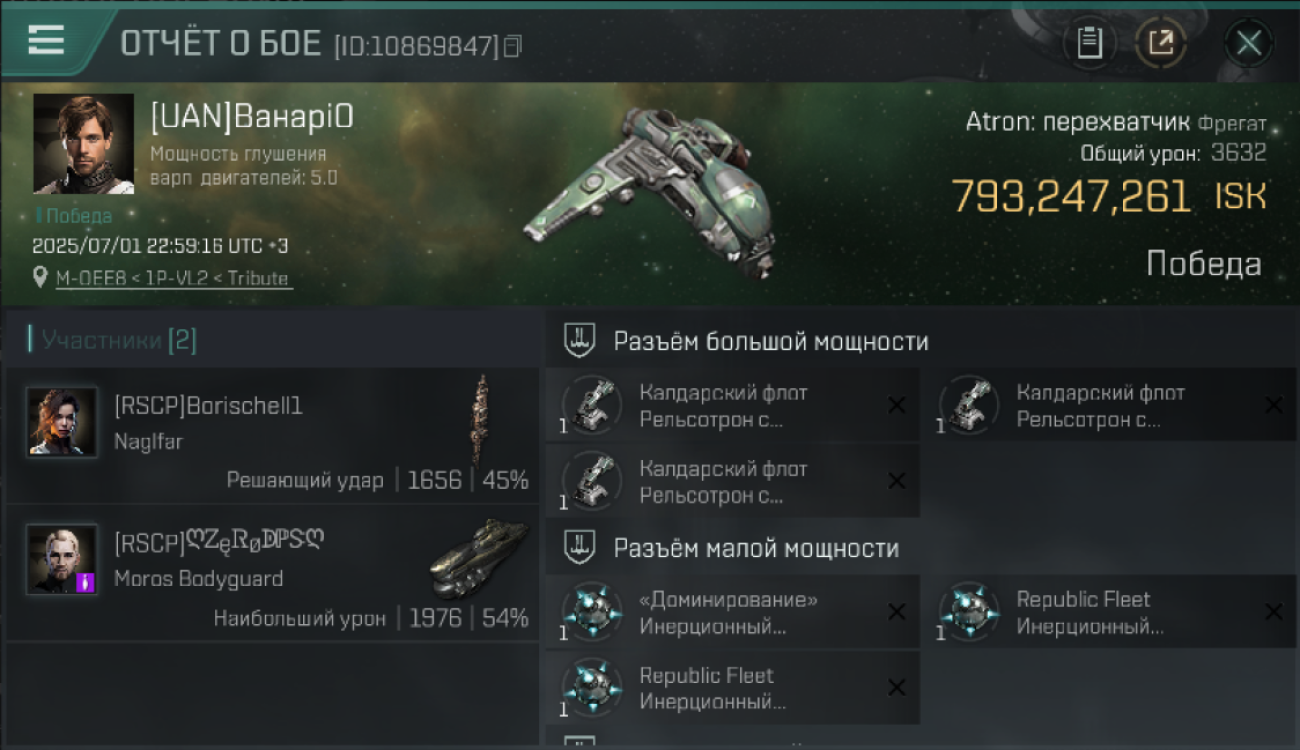1300x750 pixels.
Task: Open the ВанарiО pilot portrait
Action: click(x=83, y=144)
